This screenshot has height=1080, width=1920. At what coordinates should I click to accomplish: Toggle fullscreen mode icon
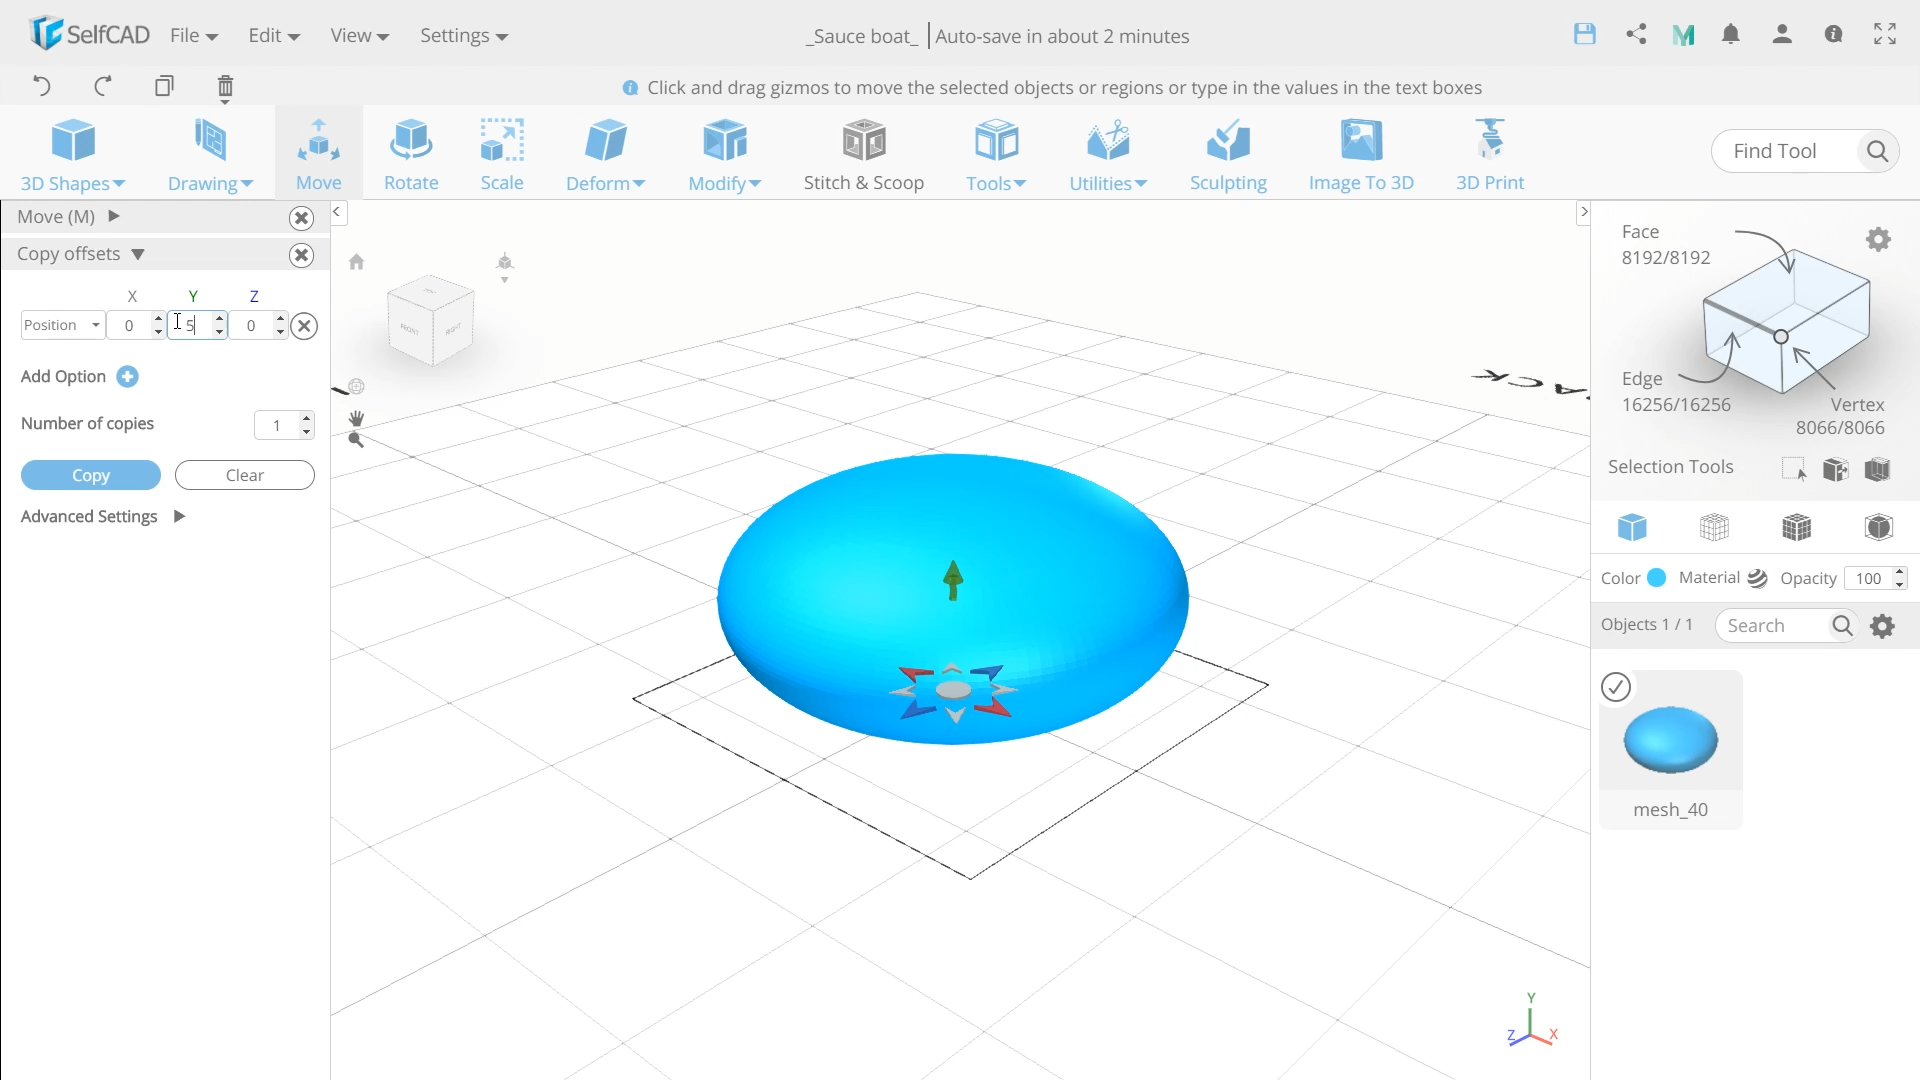point(1885,34)
